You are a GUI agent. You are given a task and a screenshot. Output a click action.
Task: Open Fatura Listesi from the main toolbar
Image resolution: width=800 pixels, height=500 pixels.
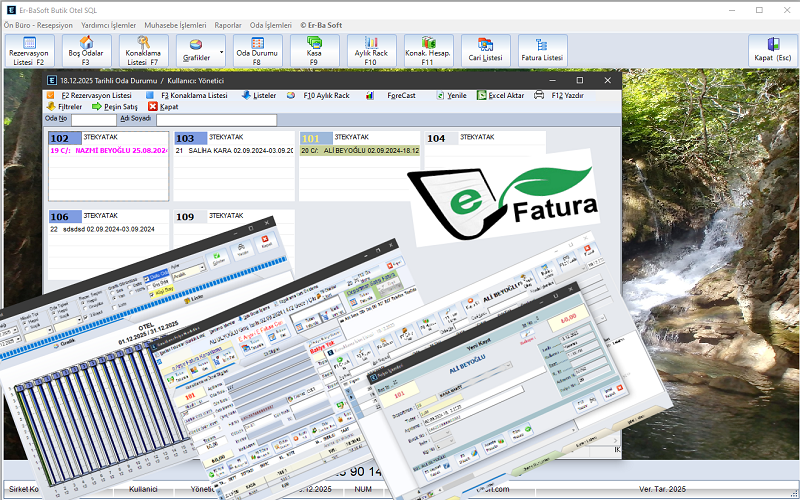pyautogui.click(x=543, y=49)
